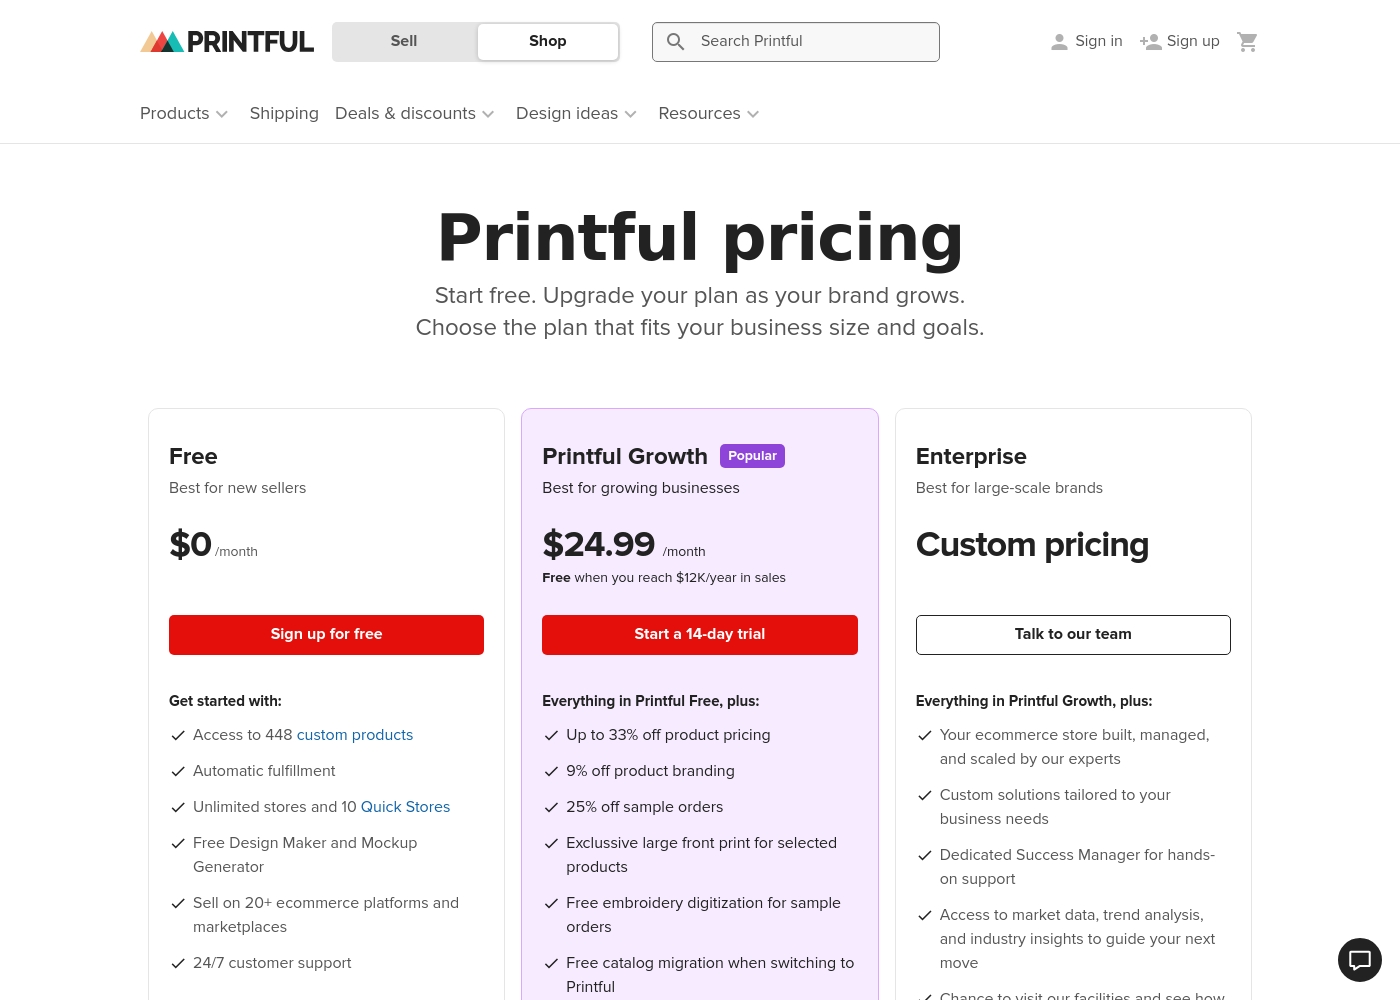Click Talk to our team button

[1073, 635]
